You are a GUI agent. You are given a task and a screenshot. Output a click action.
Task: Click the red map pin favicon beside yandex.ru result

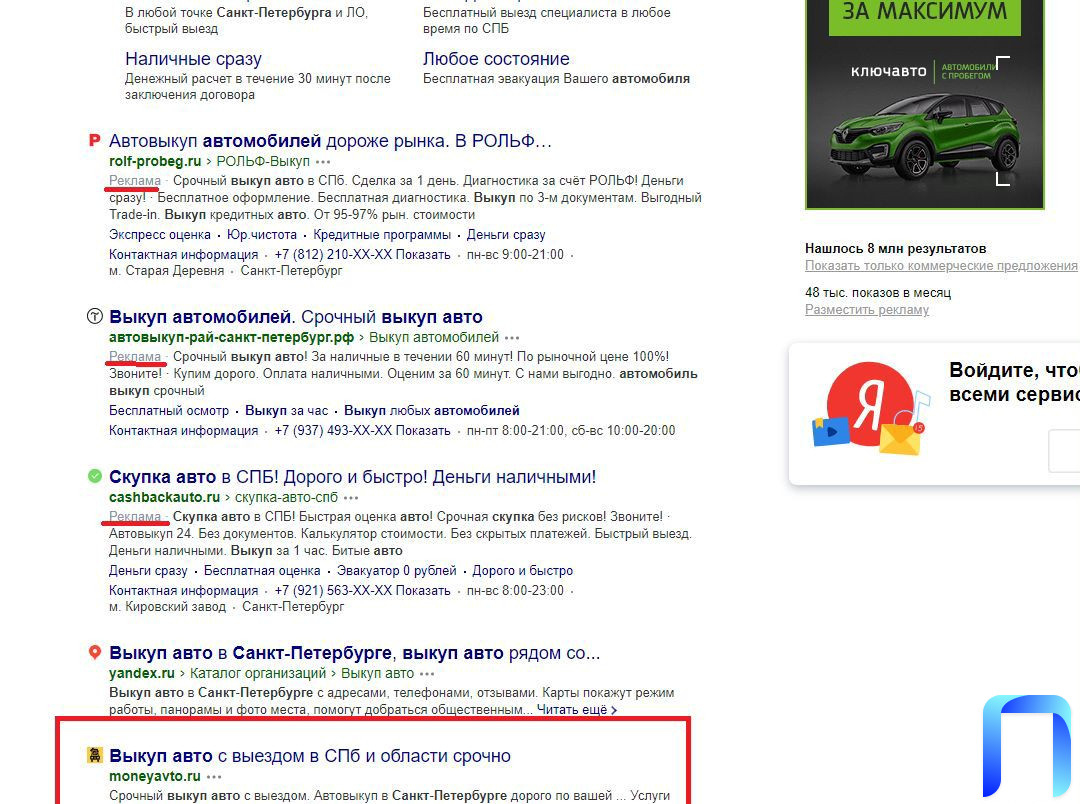(x=95, y=652)
